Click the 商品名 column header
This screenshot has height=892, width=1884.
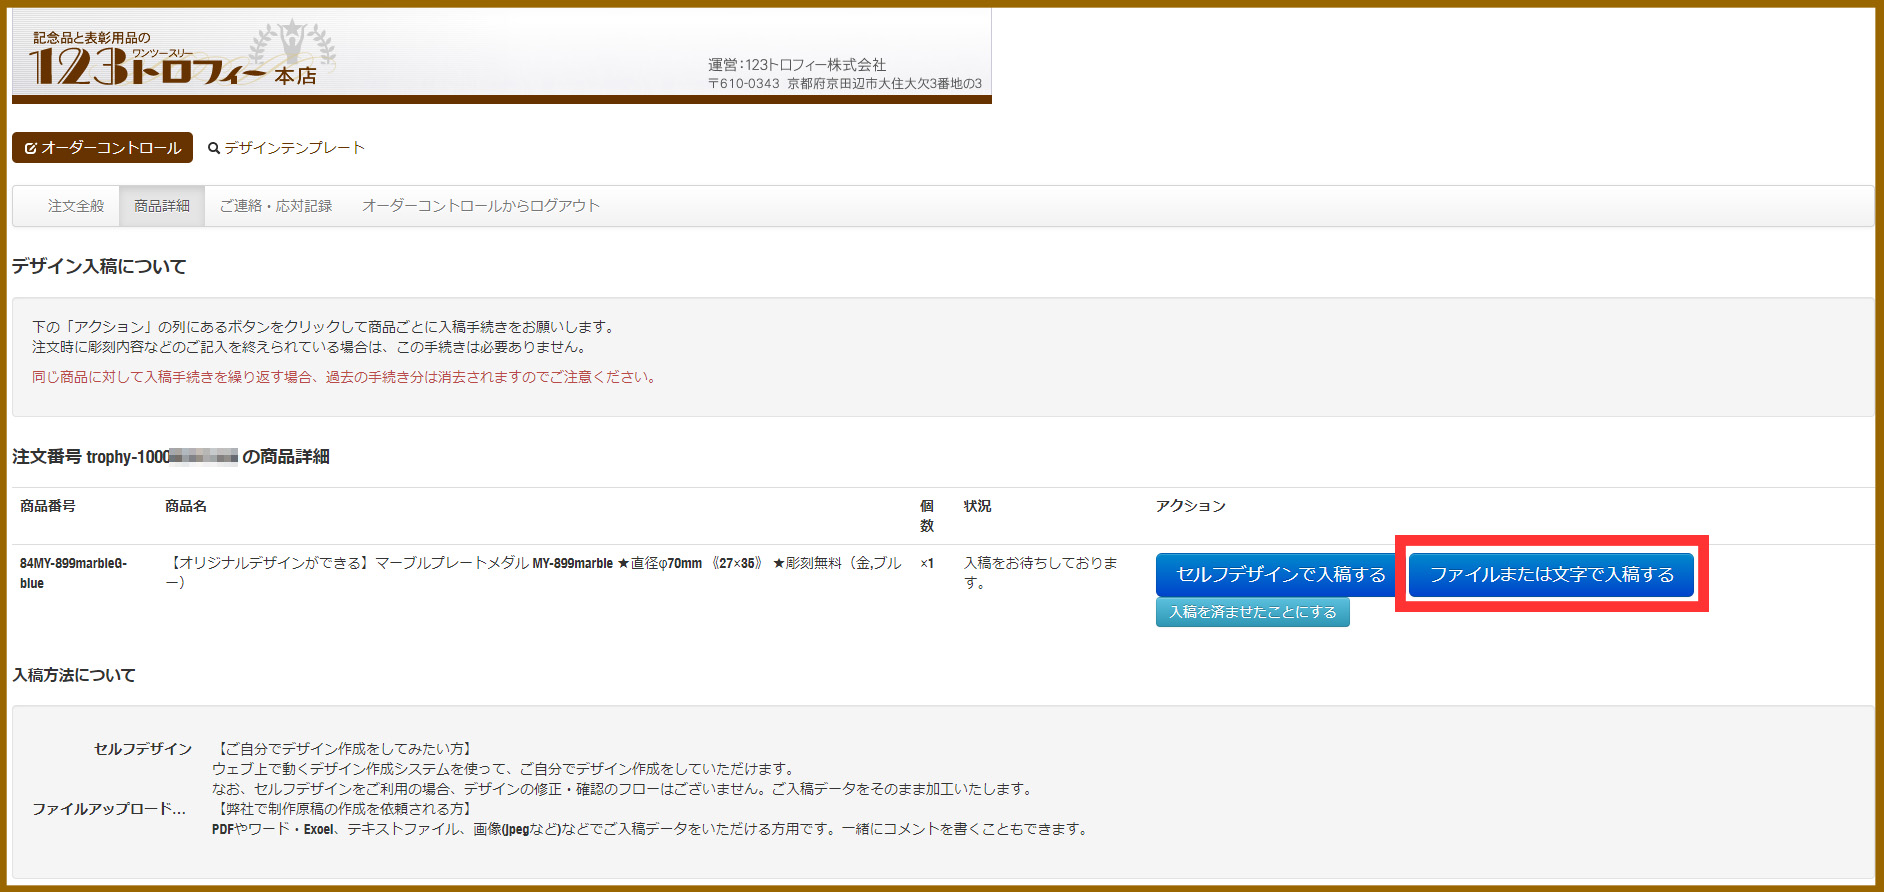click(x=186, y=506)
